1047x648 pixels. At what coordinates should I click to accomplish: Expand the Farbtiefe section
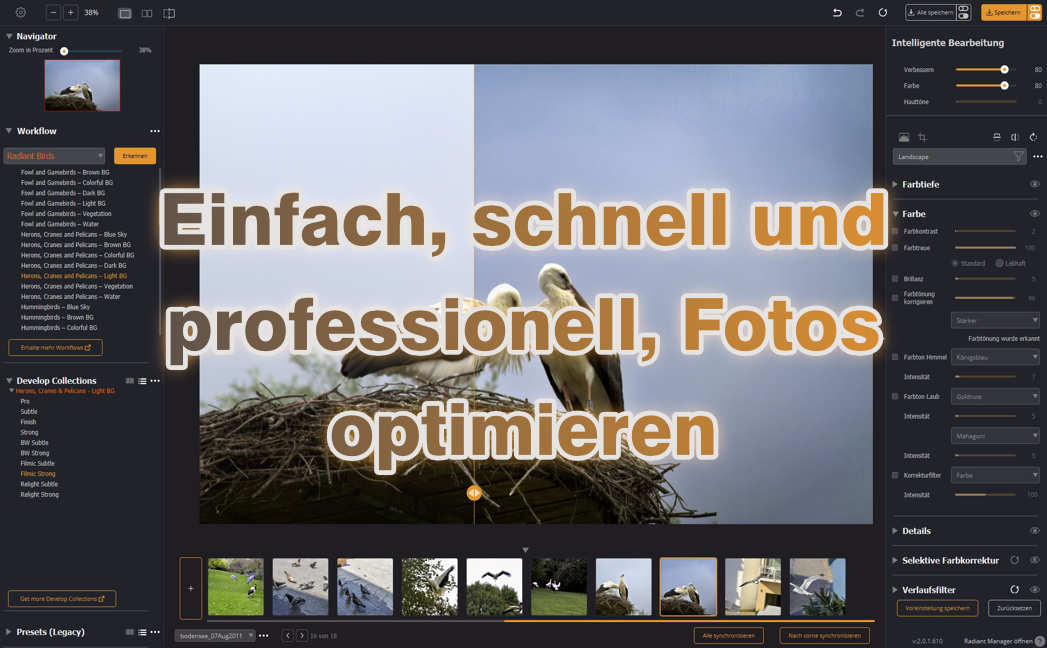click(896, 184)
